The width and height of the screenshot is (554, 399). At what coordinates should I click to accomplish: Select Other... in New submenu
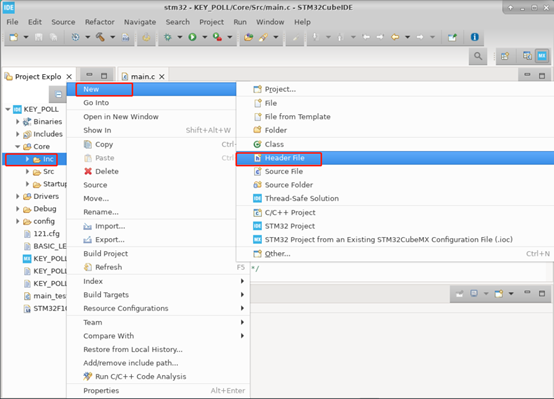(x=395, y=254)
